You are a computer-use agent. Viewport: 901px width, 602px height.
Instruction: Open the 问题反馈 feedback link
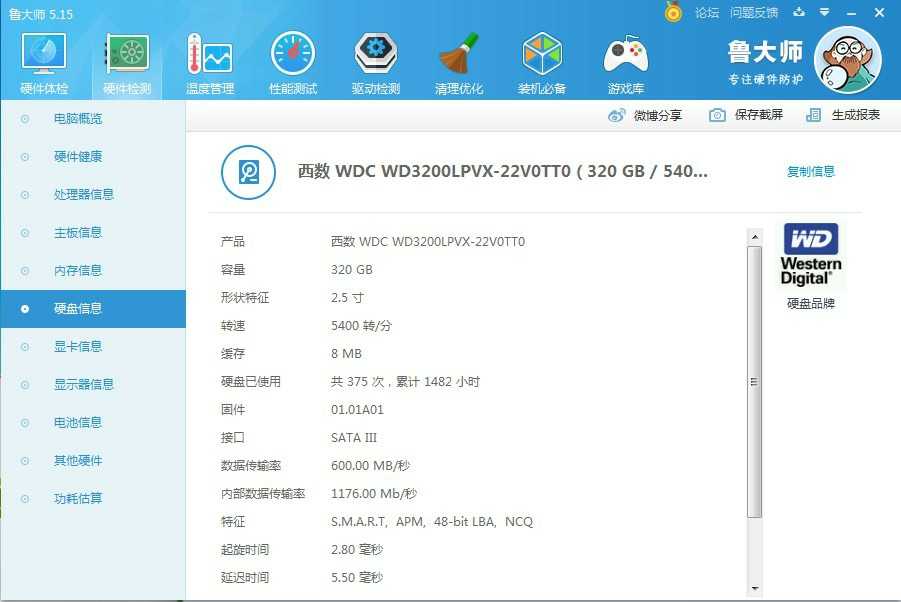[754, 13]
